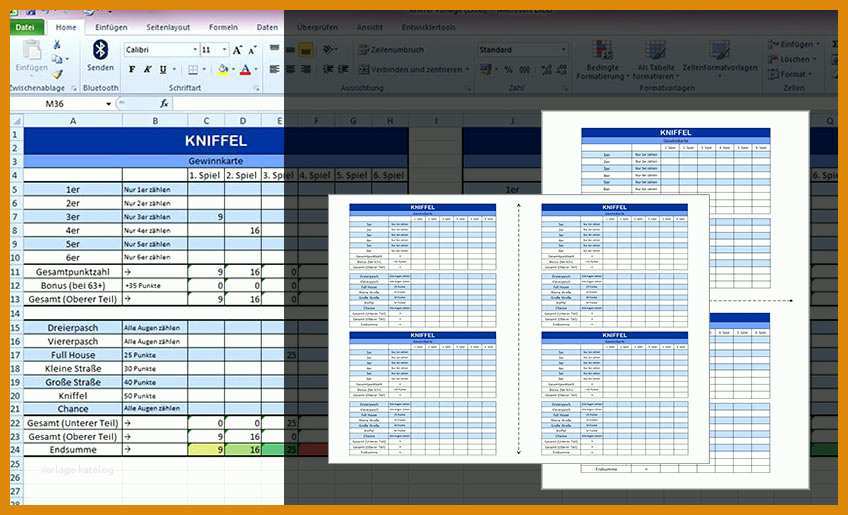This screenshot has width=848, height=515.
Task: Select the 'Gewinnkarte' subtitle cell
Action: [x=215, y=161]
